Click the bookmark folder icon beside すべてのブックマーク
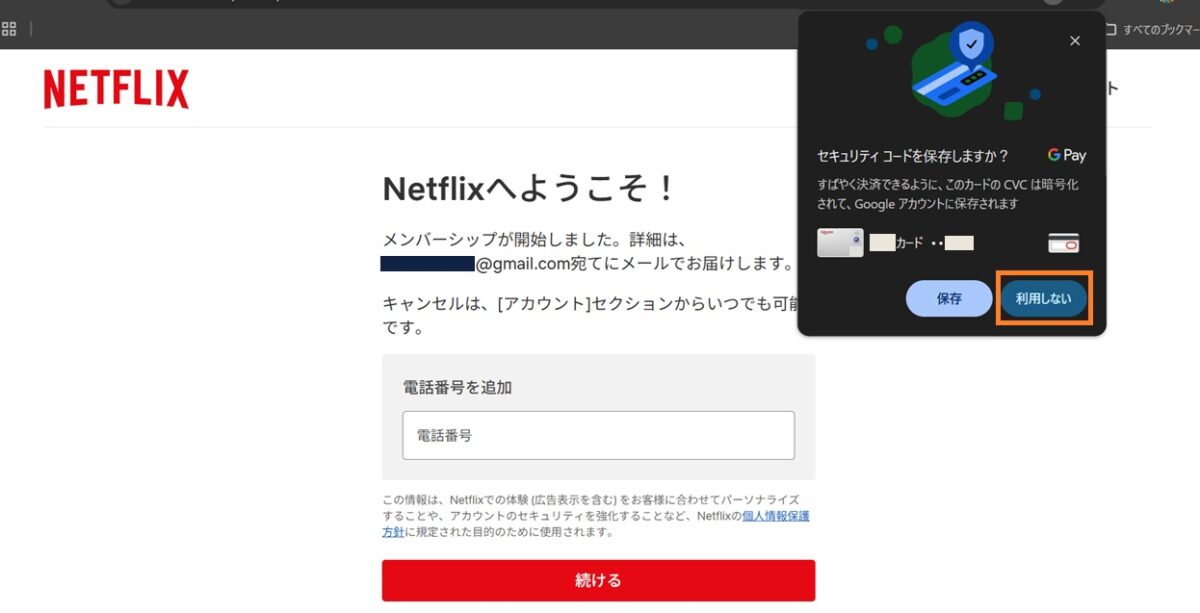The height and width of the screenshot is (613, 1200). tap(1111, 28)
